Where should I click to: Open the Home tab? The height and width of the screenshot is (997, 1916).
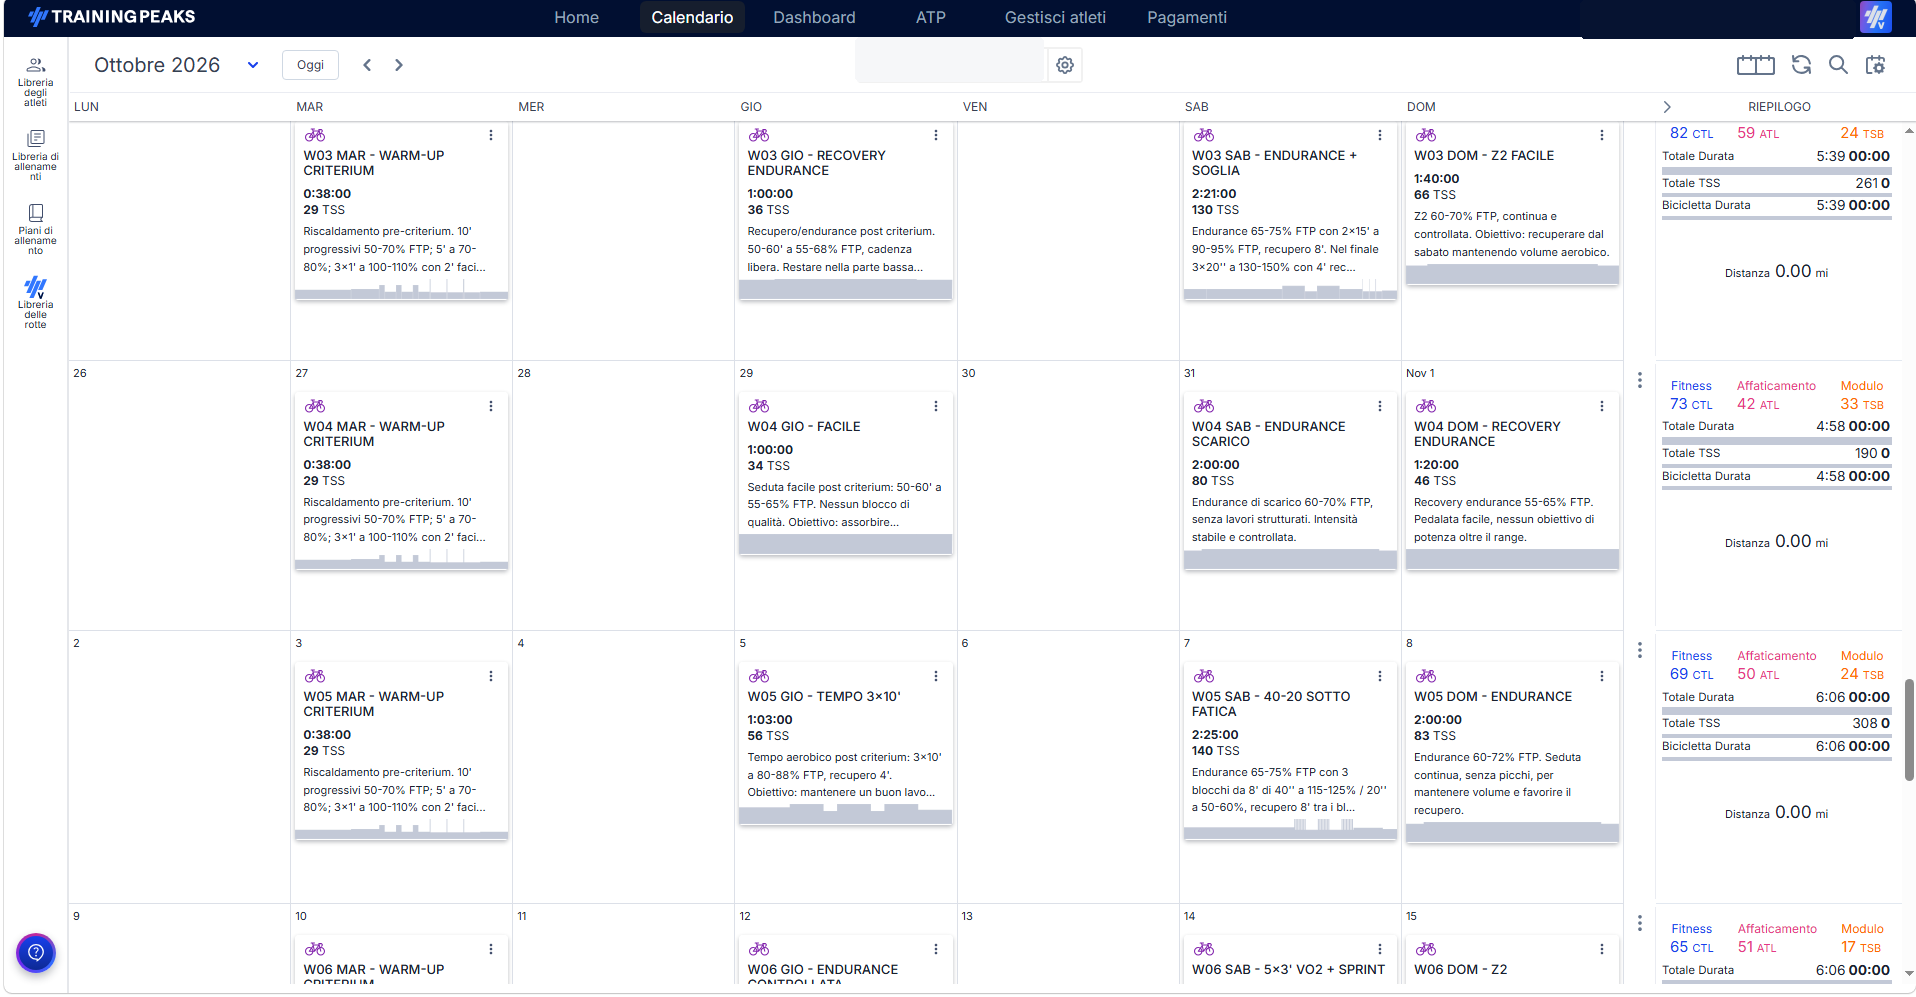(x=577, y=17)
